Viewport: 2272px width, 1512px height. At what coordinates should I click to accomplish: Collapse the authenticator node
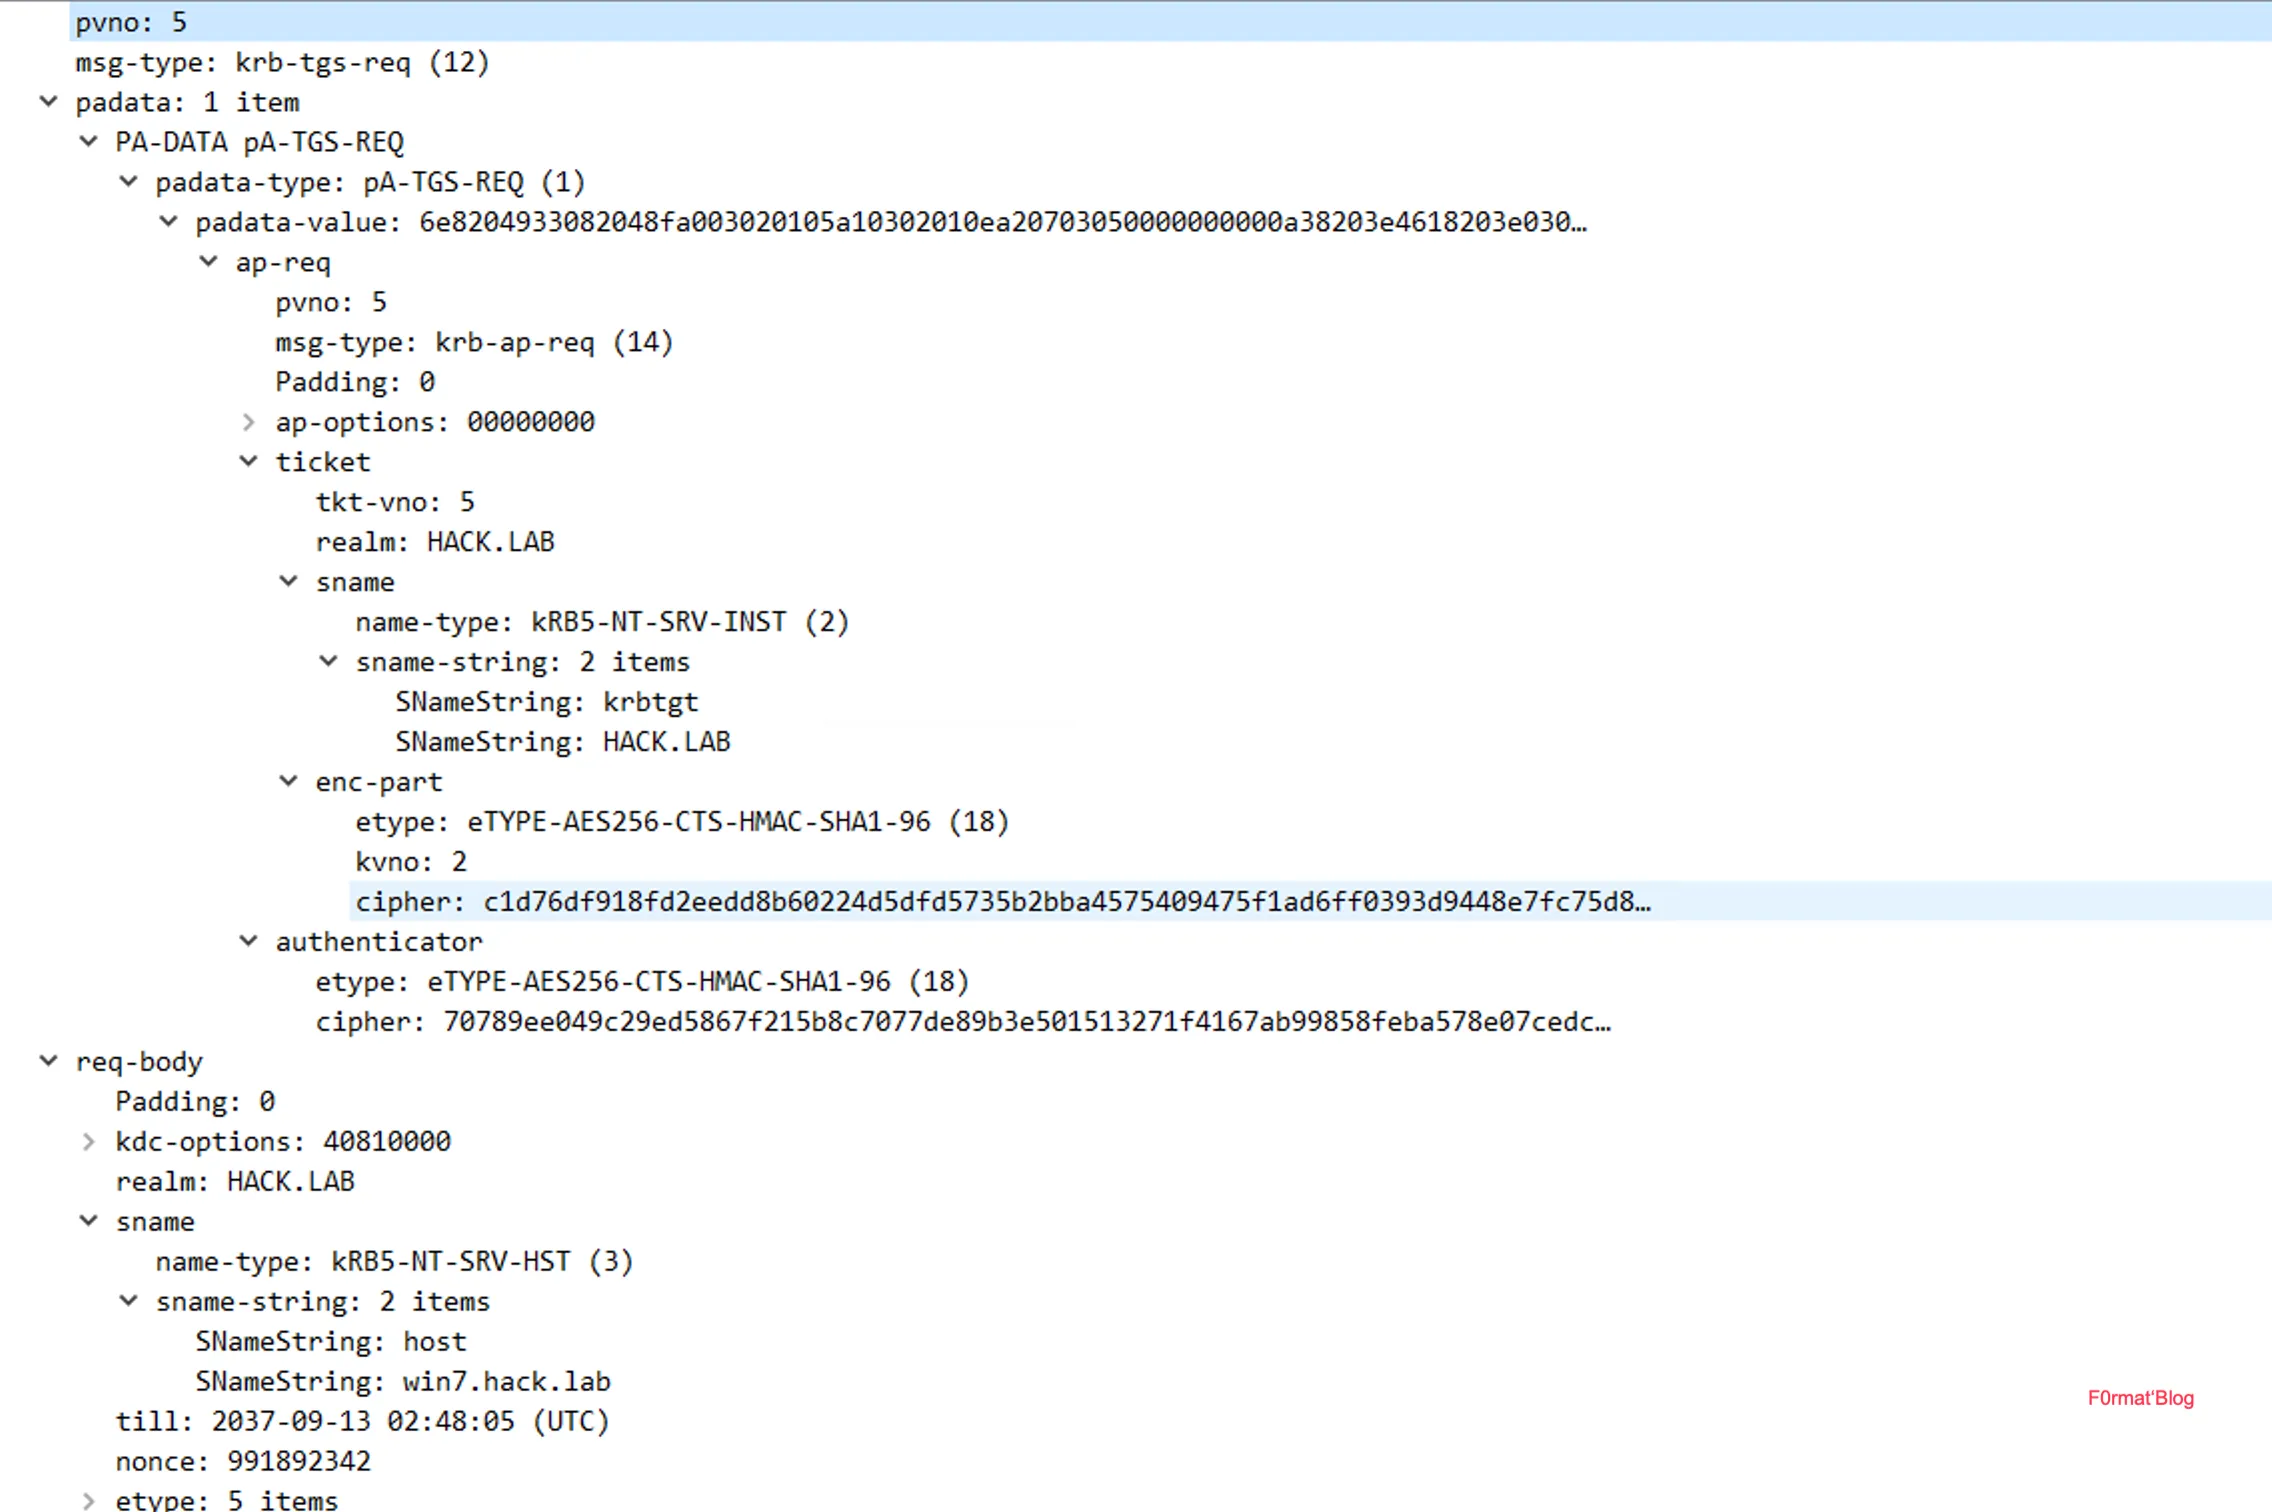249,942
